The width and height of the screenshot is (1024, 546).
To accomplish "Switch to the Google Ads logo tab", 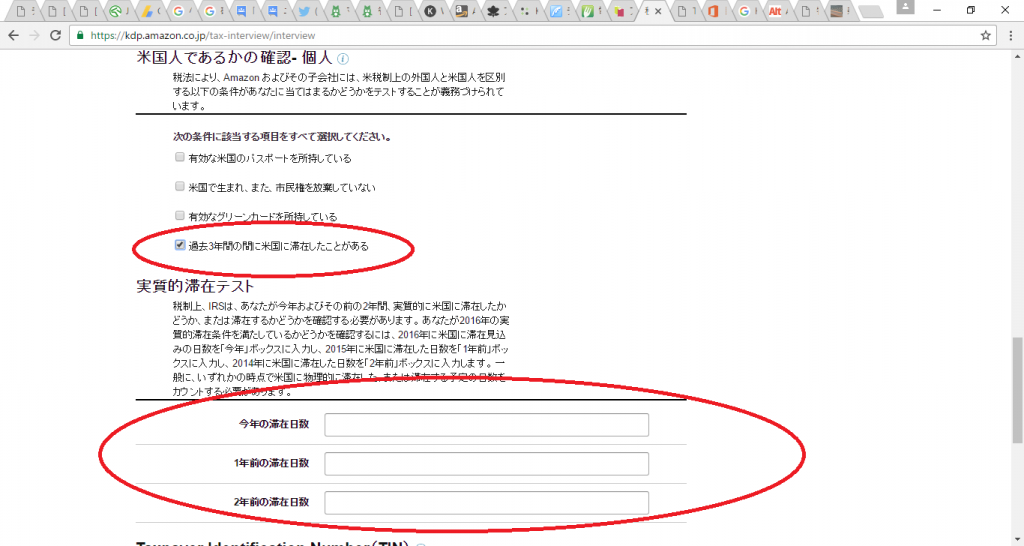I will (151, 11).
